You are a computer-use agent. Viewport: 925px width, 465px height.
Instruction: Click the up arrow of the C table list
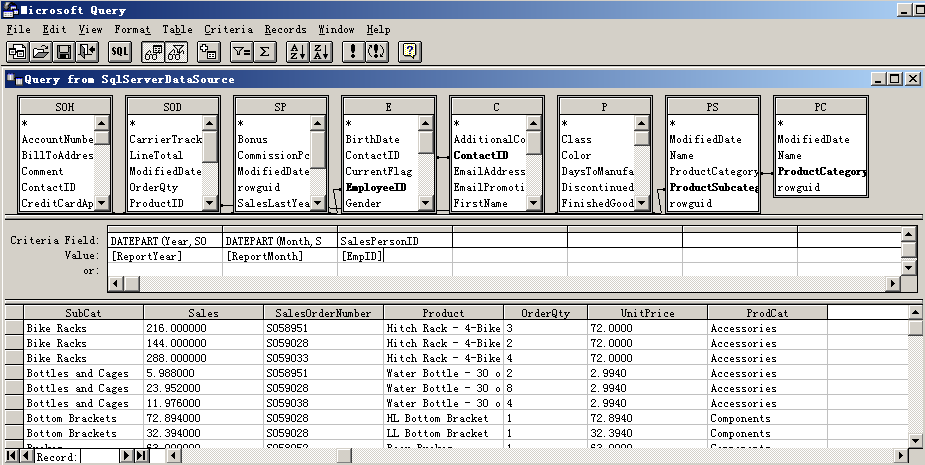pos(534,123)
